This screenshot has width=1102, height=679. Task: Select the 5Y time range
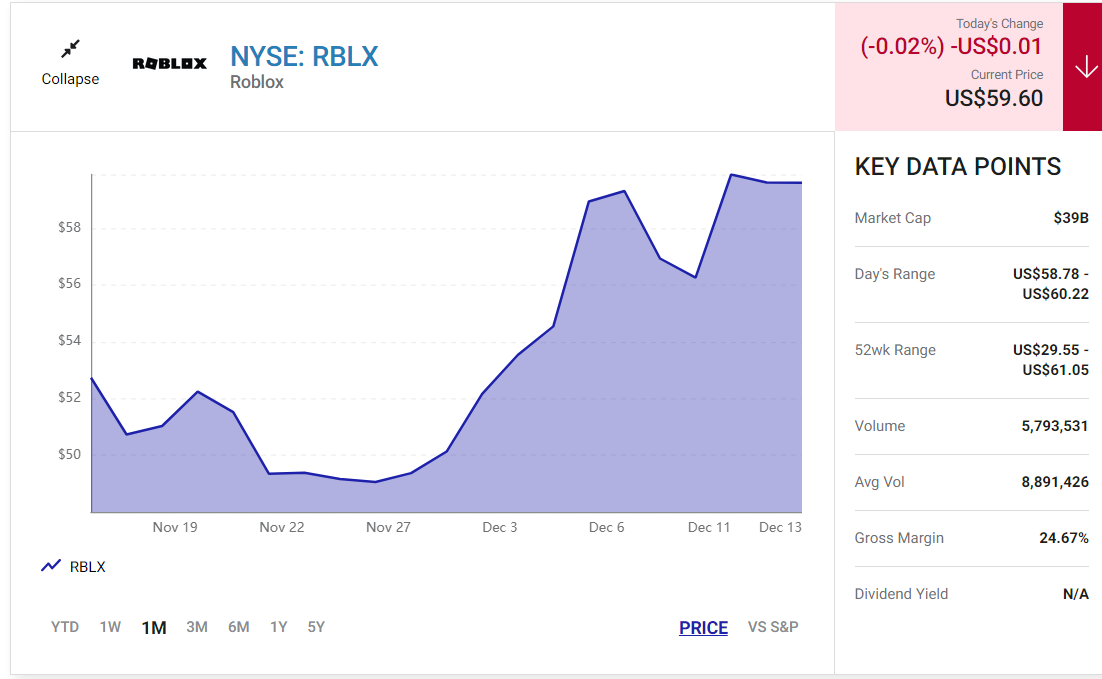pos(316,627)
